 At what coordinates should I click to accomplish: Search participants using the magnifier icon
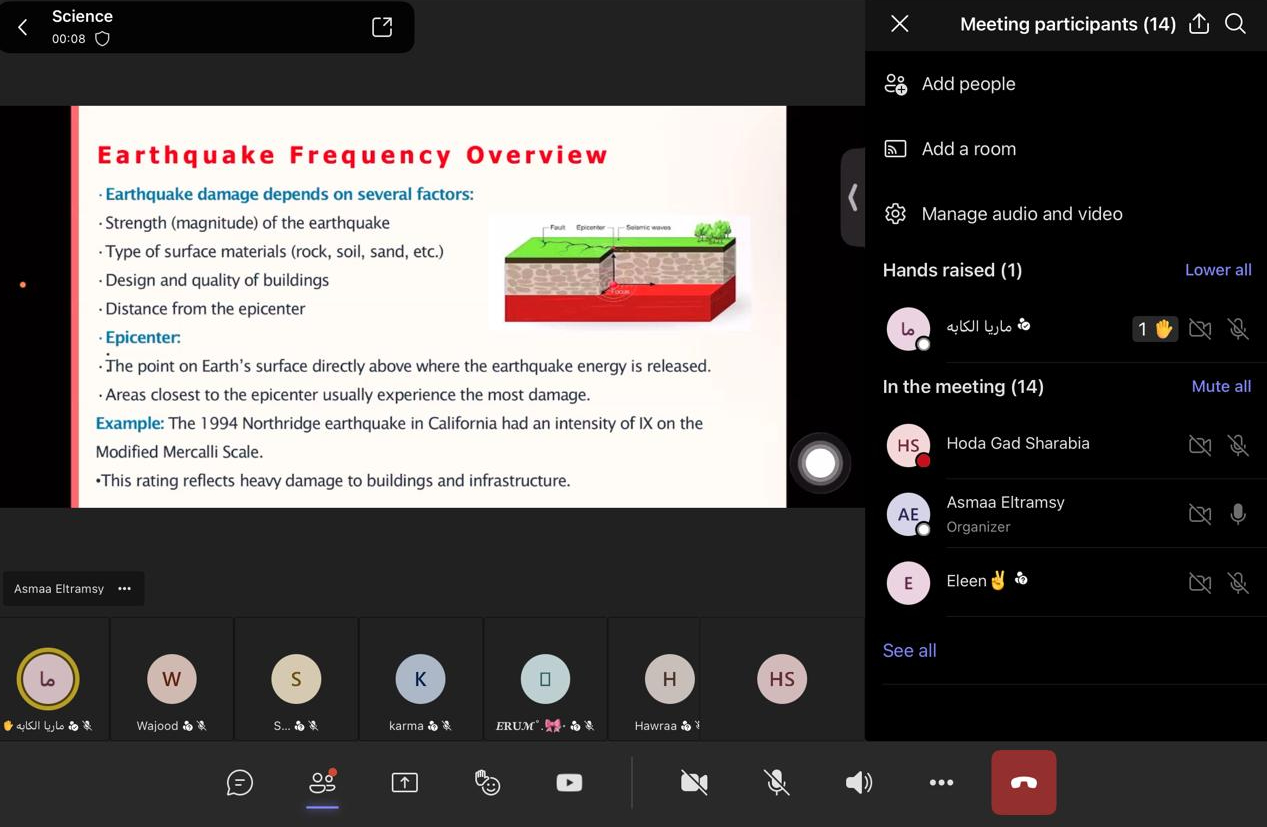[x=1235, y=24]
